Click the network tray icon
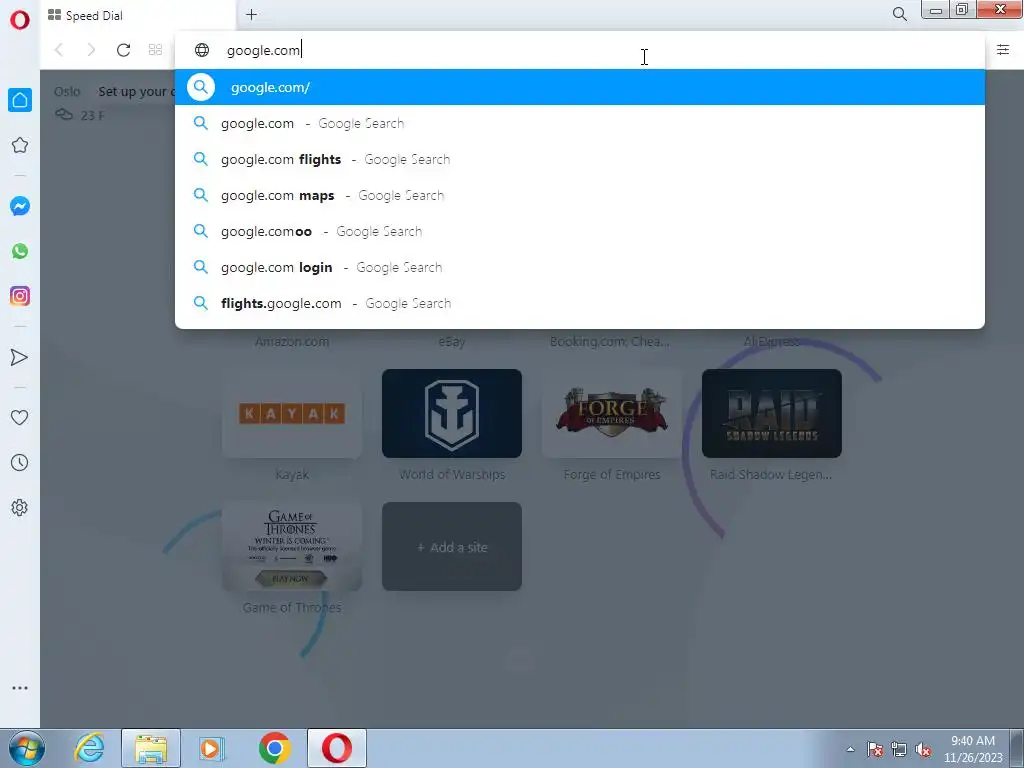 click(x=899, y=749)
